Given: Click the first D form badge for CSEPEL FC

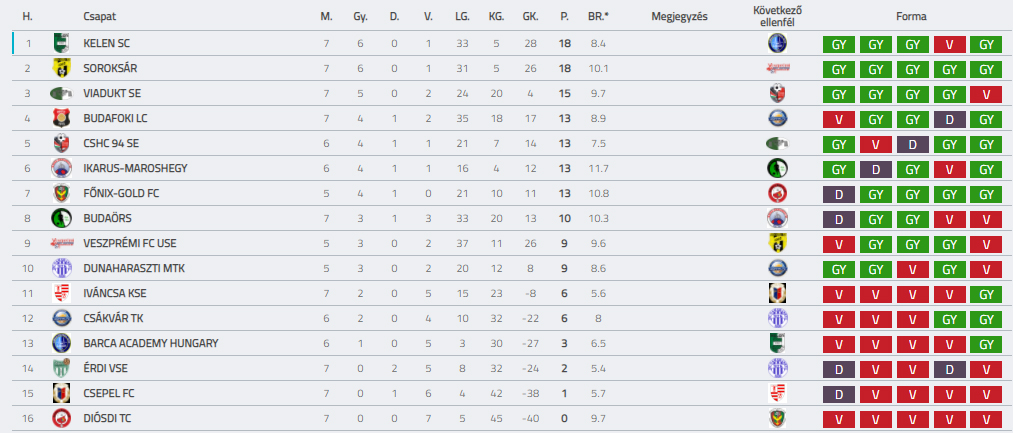Looking at the screenshot, I should coord(839,394).
